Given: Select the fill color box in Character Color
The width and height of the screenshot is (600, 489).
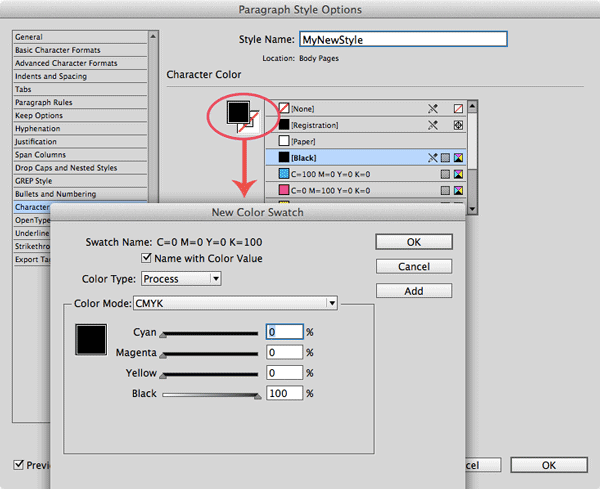Looking at the screenshot, I should (238, 112).
